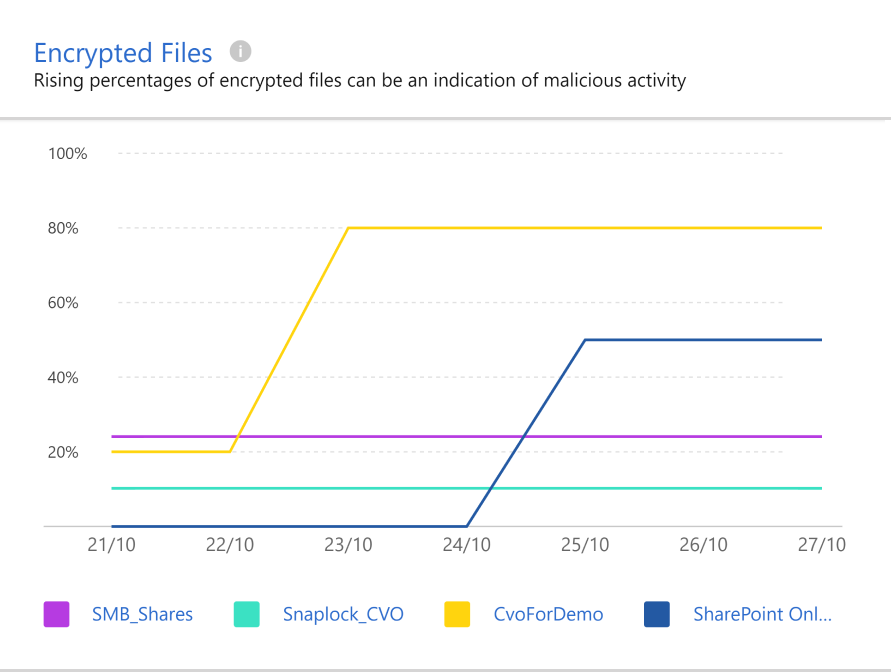Click the 22/10 date on the x-axis

pyautogui.click(x=230, y=545)
